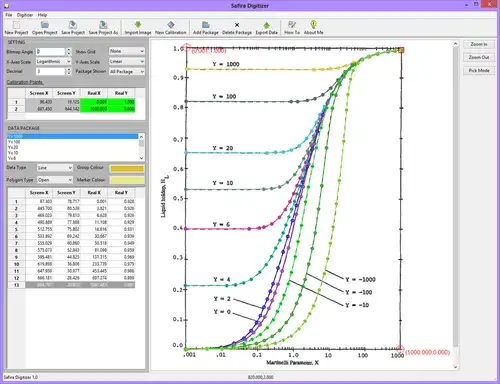Click the Group Colour swatch
This screenshot has height=384, width=500.
click(127, 168)
